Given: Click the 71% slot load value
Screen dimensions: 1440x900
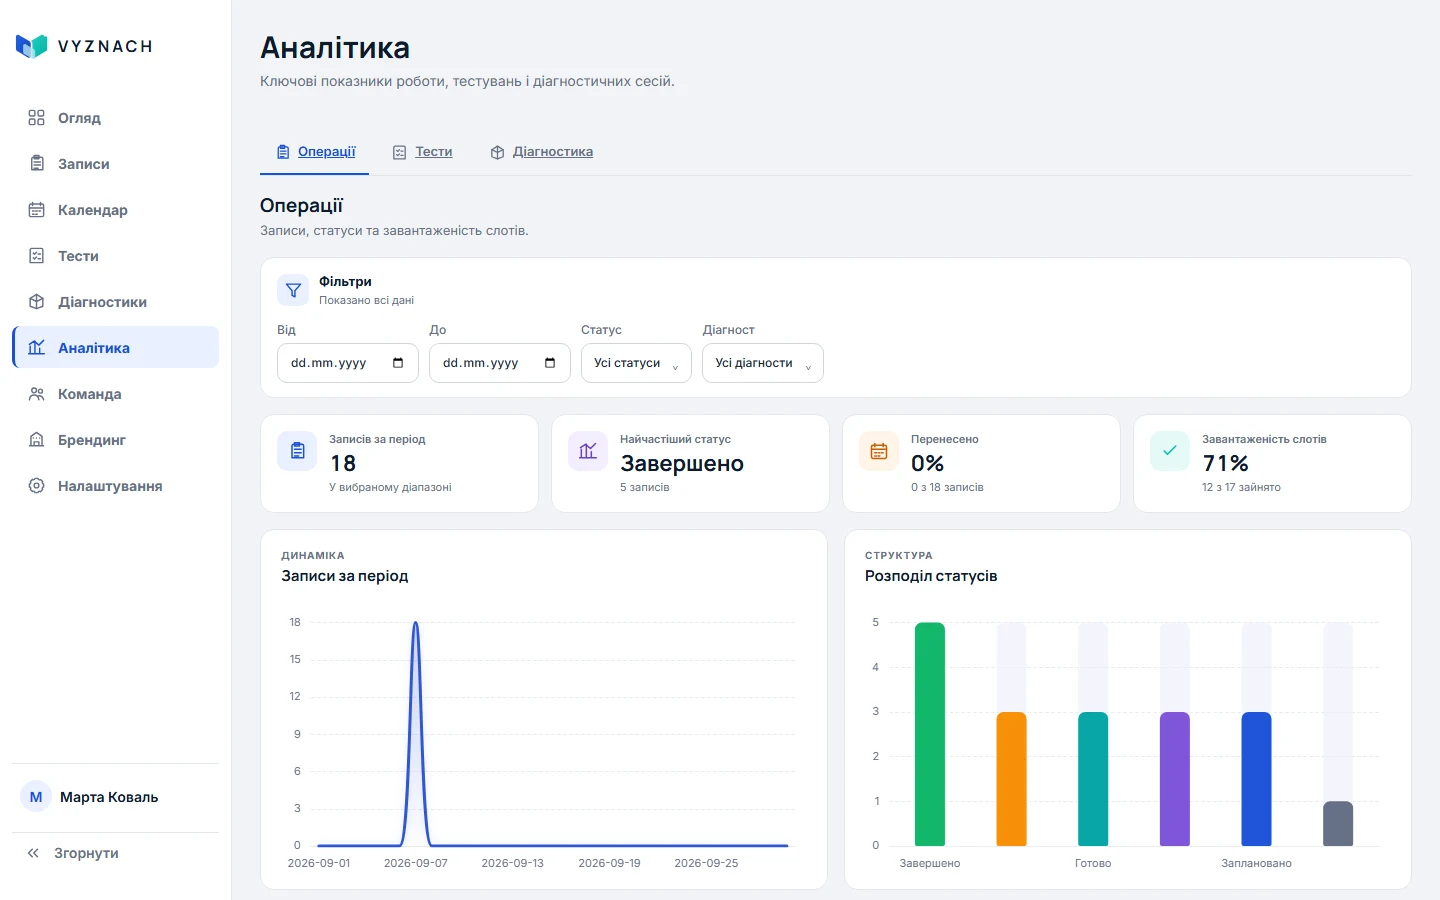Looking at the screenshot, I should click(1226, 463).
